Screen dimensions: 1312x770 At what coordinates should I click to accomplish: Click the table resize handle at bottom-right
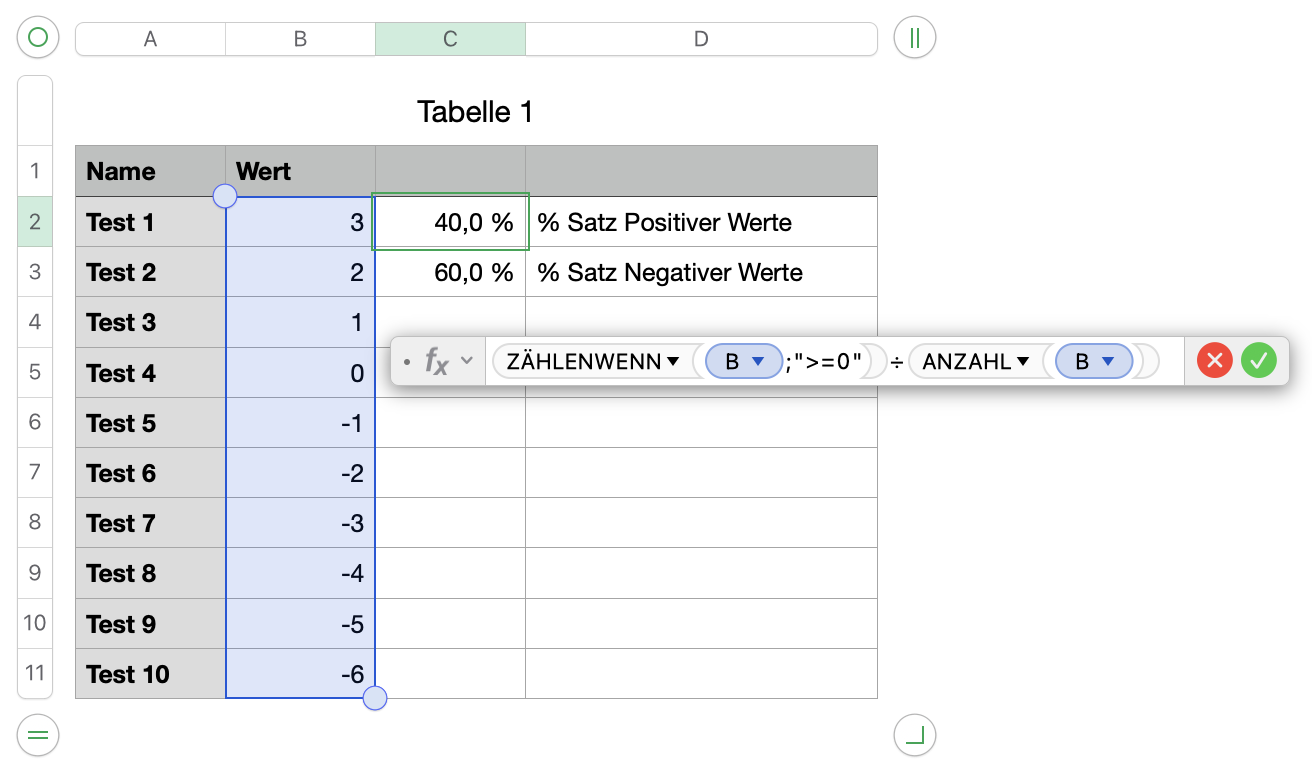click(914, 736)
